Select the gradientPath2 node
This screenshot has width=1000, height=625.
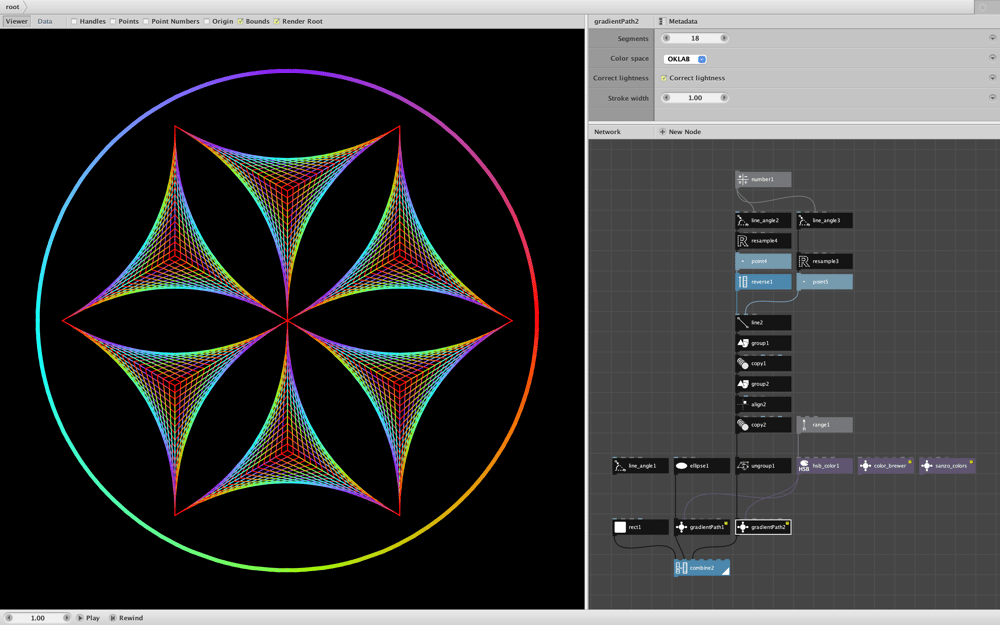tap(763, 527)
